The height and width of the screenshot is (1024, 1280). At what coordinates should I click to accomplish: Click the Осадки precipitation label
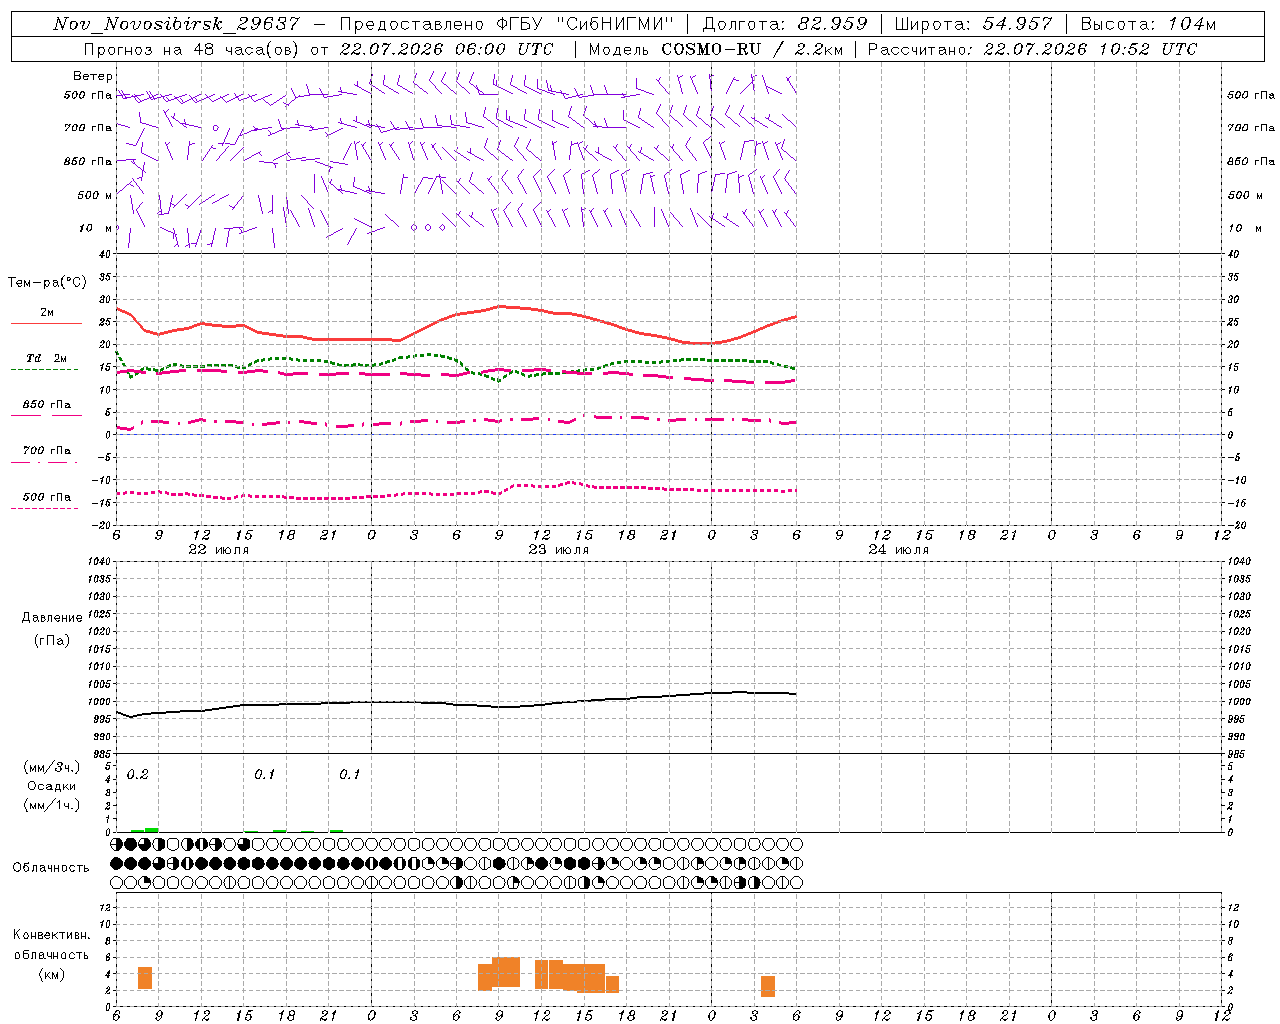click(52, 786)
